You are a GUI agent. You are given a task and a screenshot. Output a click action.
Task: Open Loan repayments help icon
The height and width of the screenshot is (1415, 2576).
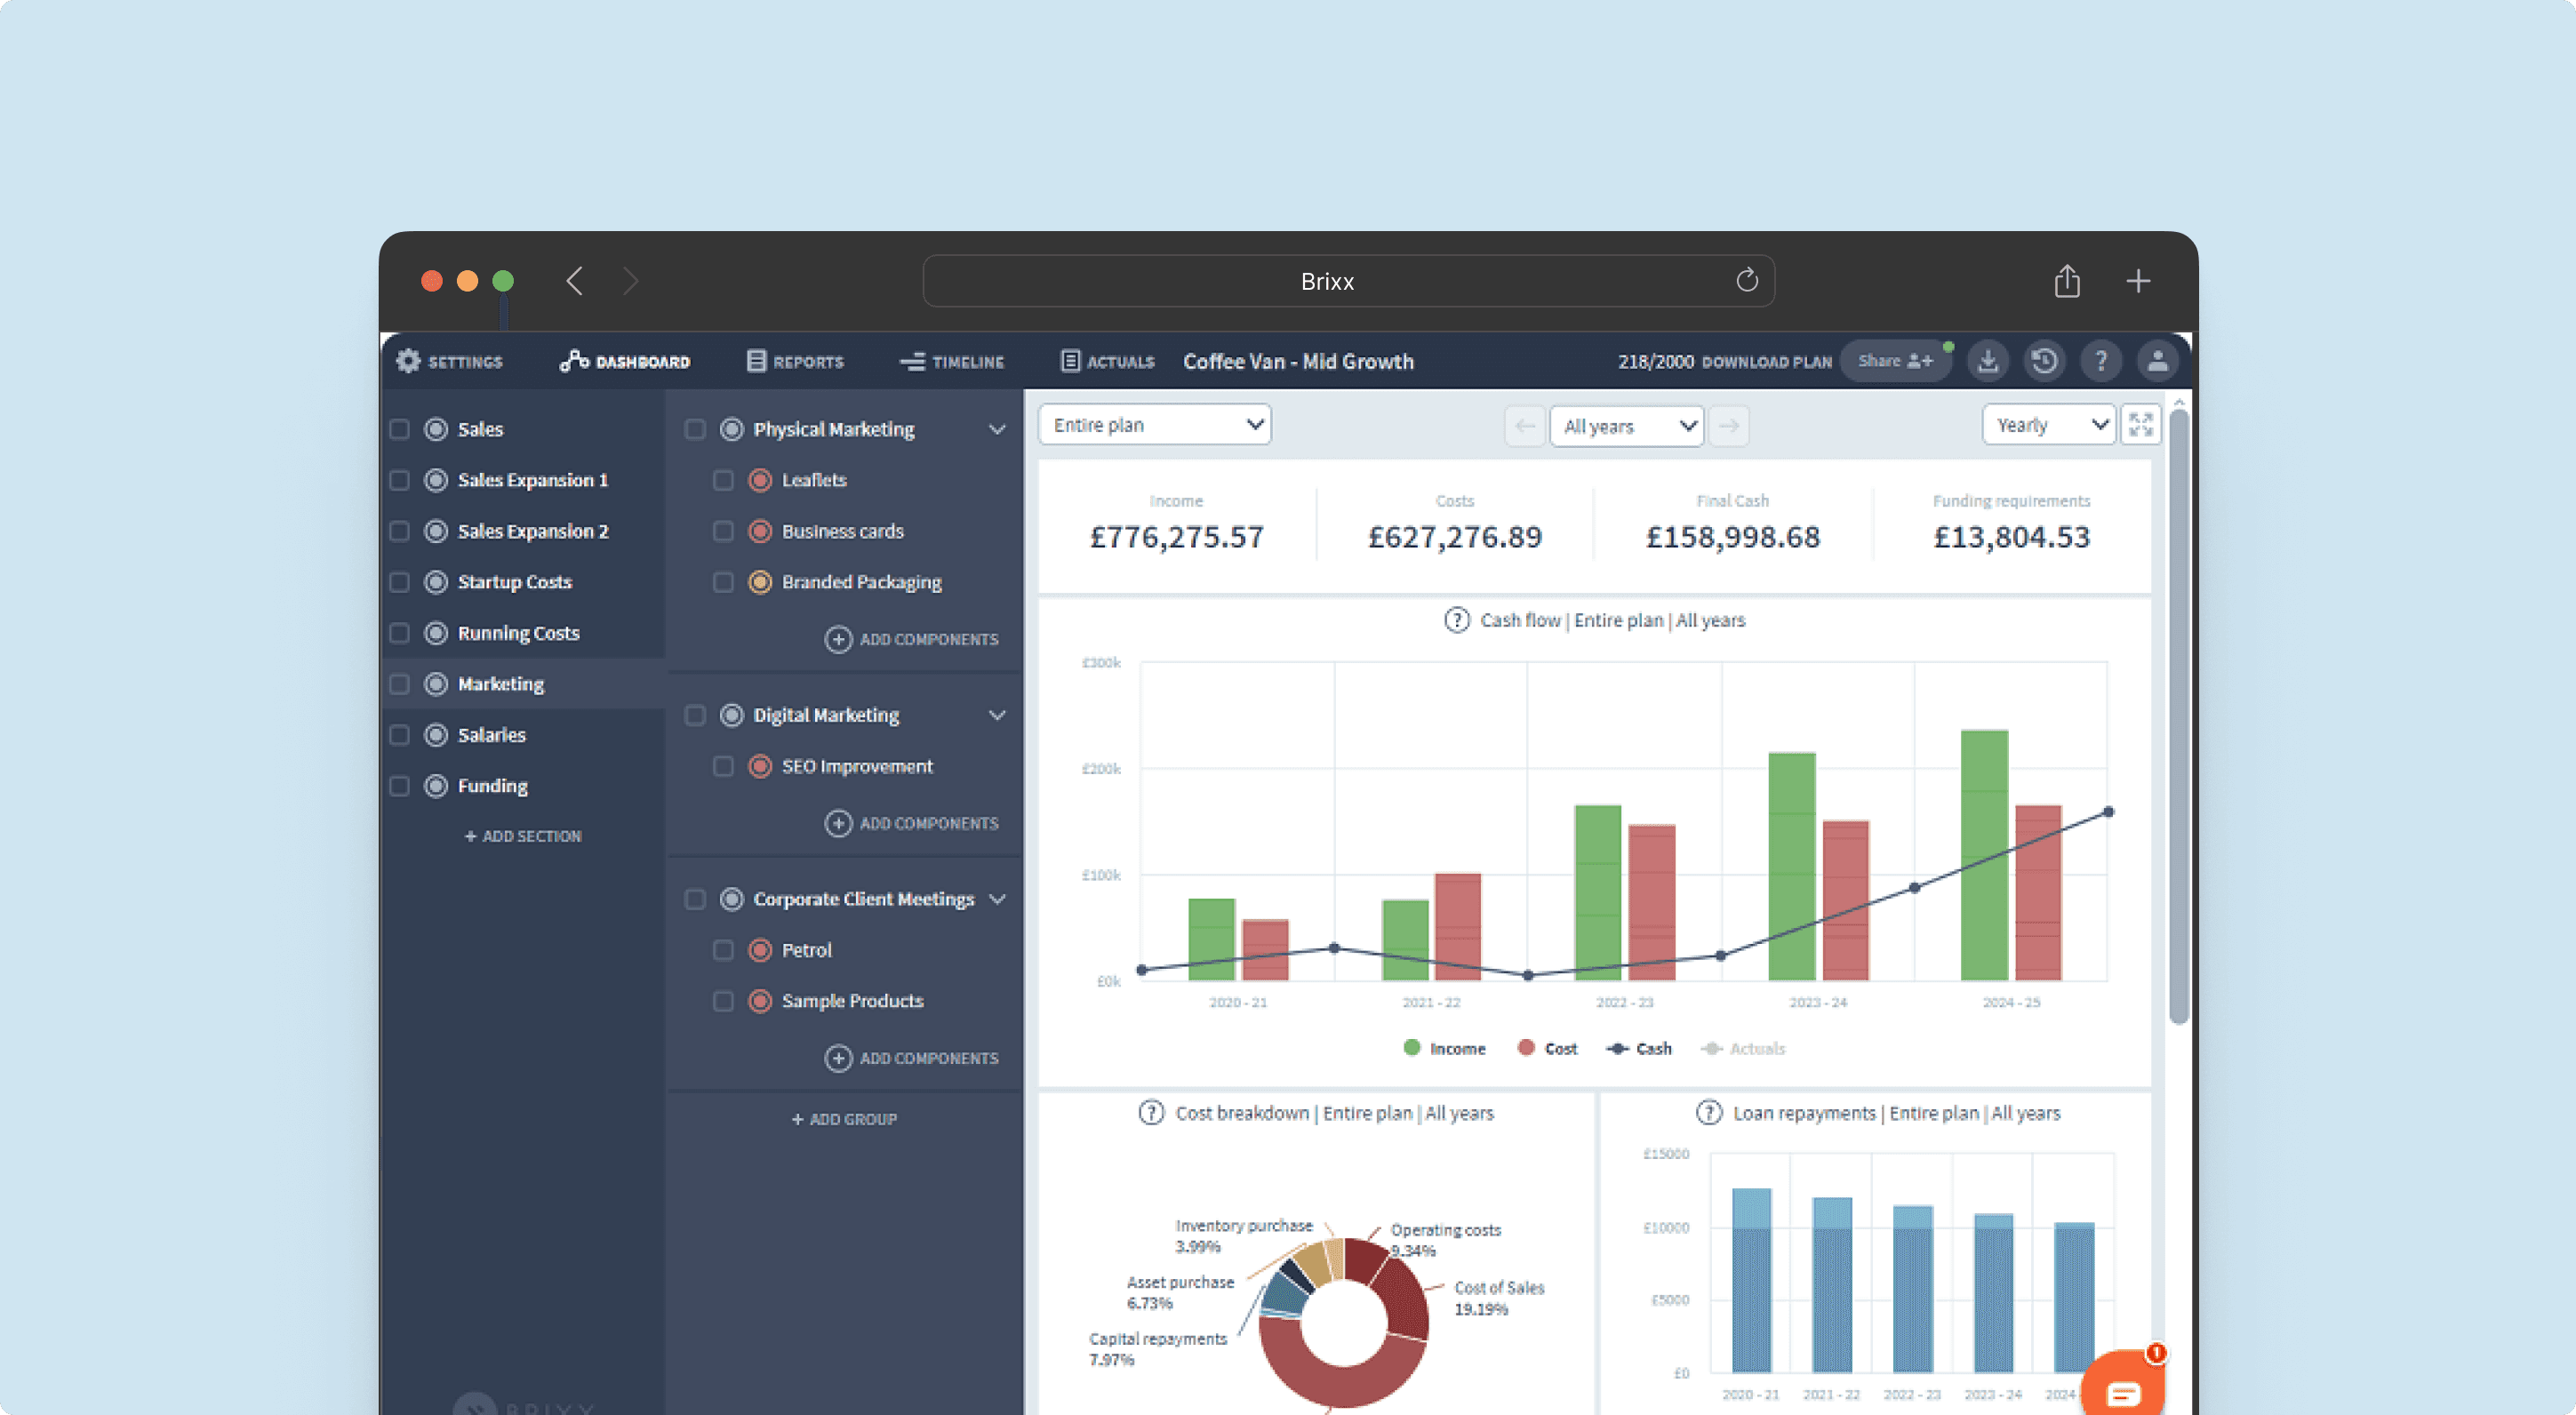(1709, 1113)
